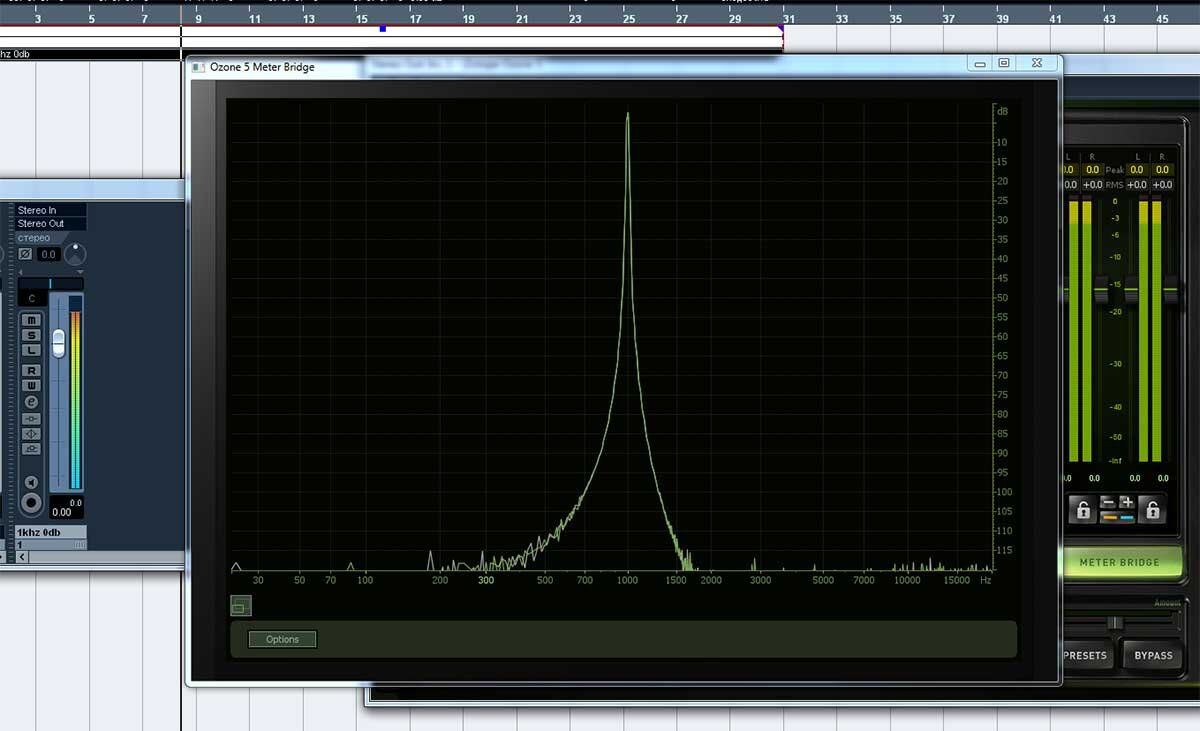This screenshot has width=1200, height=731.
Task: Open Ozone Presets
Action: tap(1086, 656)
